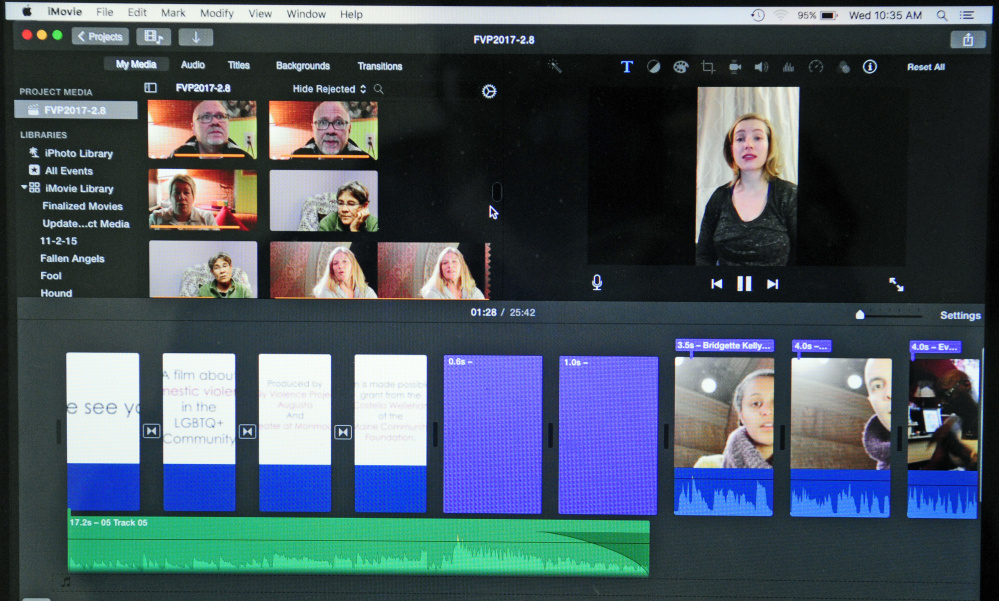The image size is (999, 601).
Task: Open the browser gear settings menu
Action: (x=488, y=91)
